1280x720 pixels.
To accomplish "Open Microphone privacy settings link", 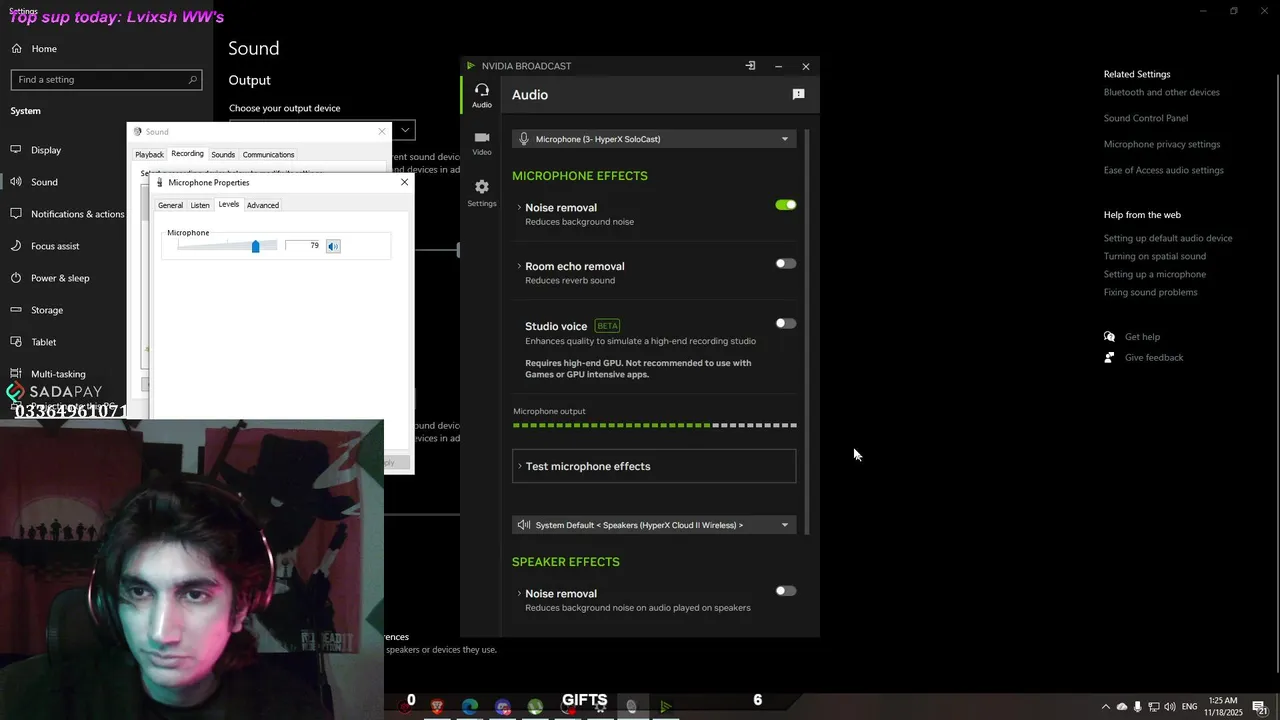I will (1161, 144).
